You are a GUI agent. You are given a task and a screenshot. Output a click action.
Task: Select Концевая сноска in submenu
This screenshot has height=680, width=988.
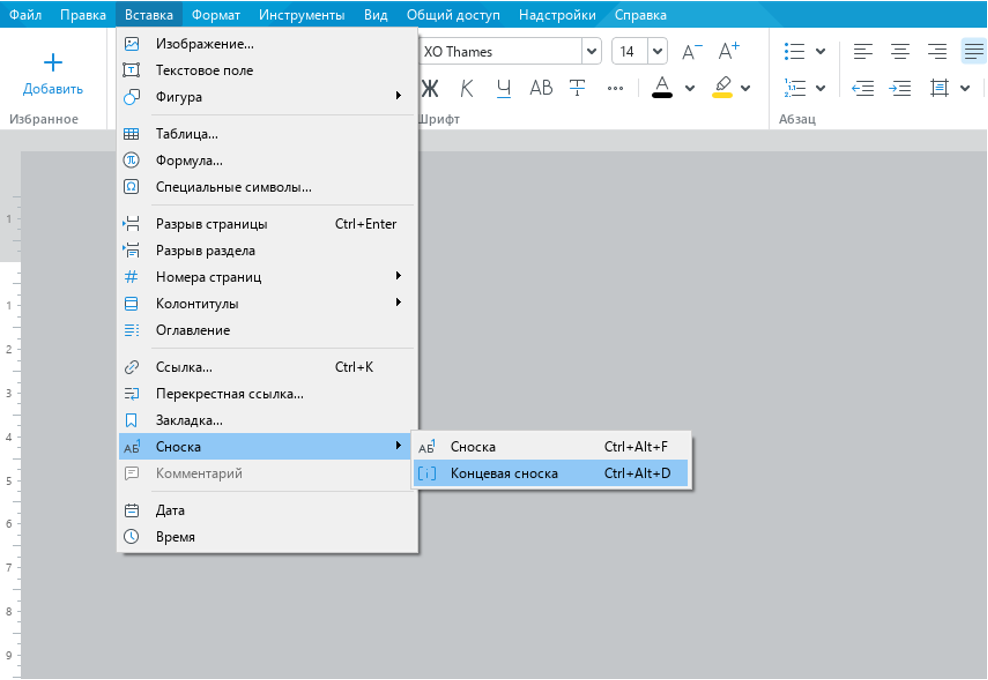click(551, 473)
